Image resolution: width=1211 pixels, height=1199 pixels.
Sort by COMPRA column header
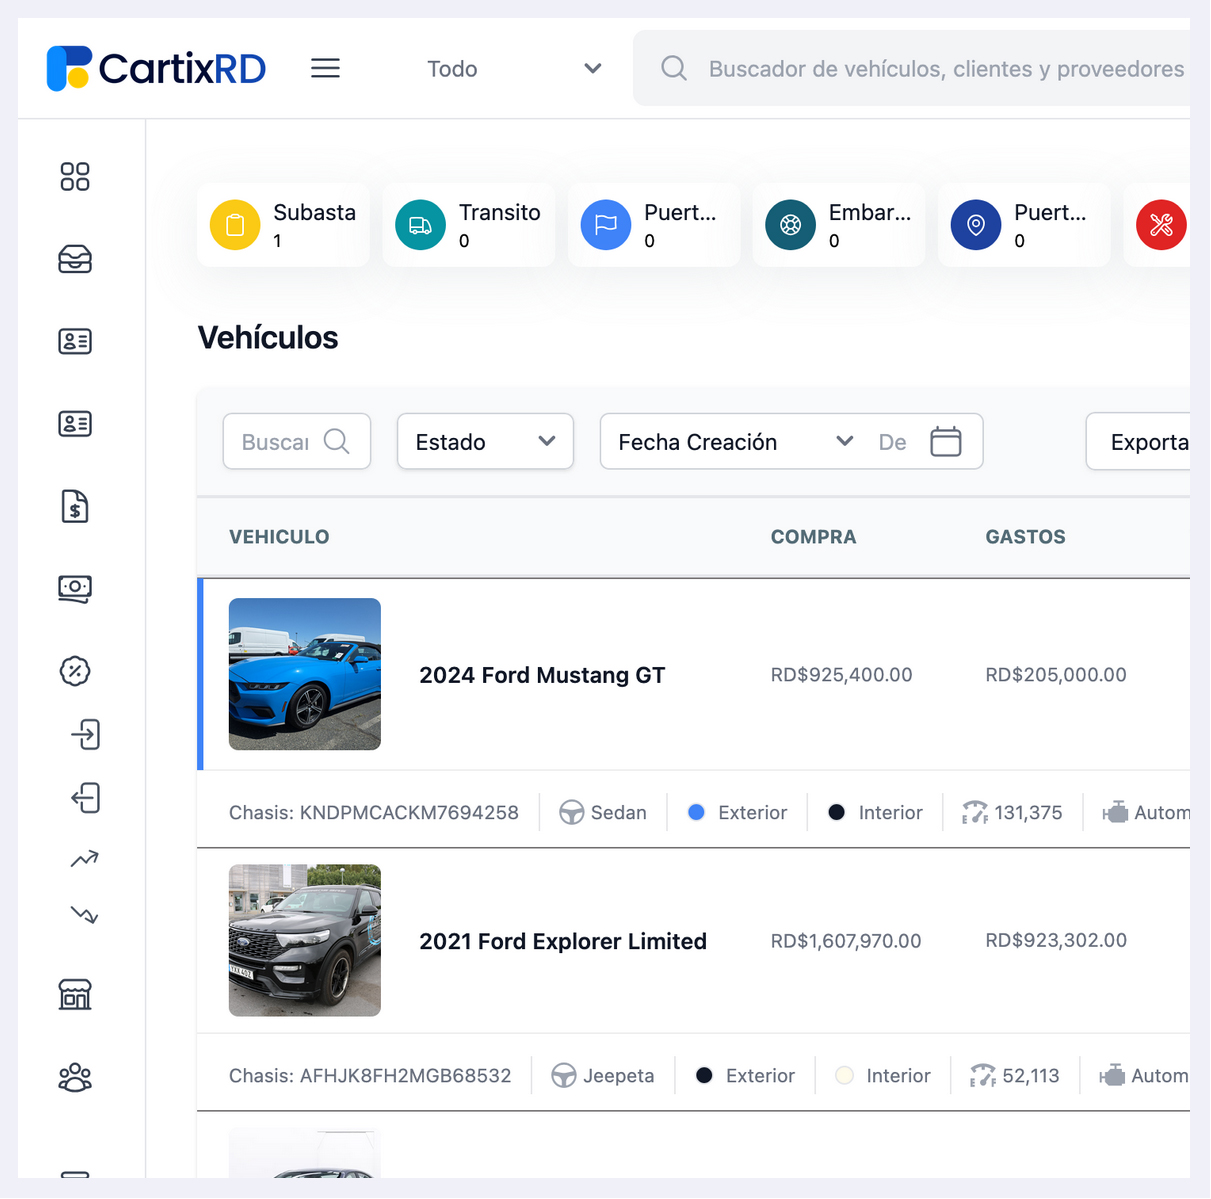(813, 537)
